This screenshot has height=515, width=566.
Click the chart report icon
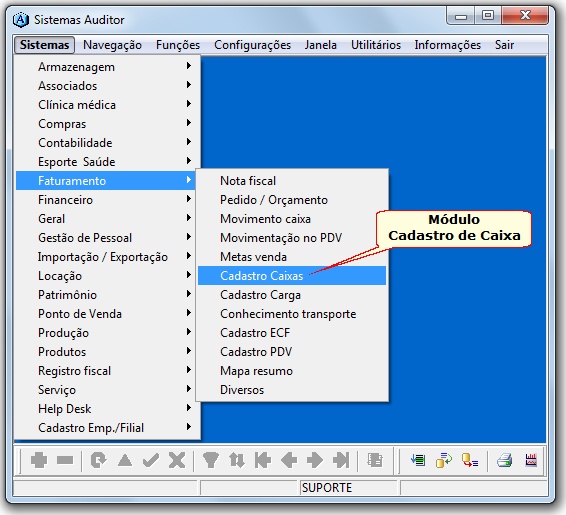pos(531,460)
